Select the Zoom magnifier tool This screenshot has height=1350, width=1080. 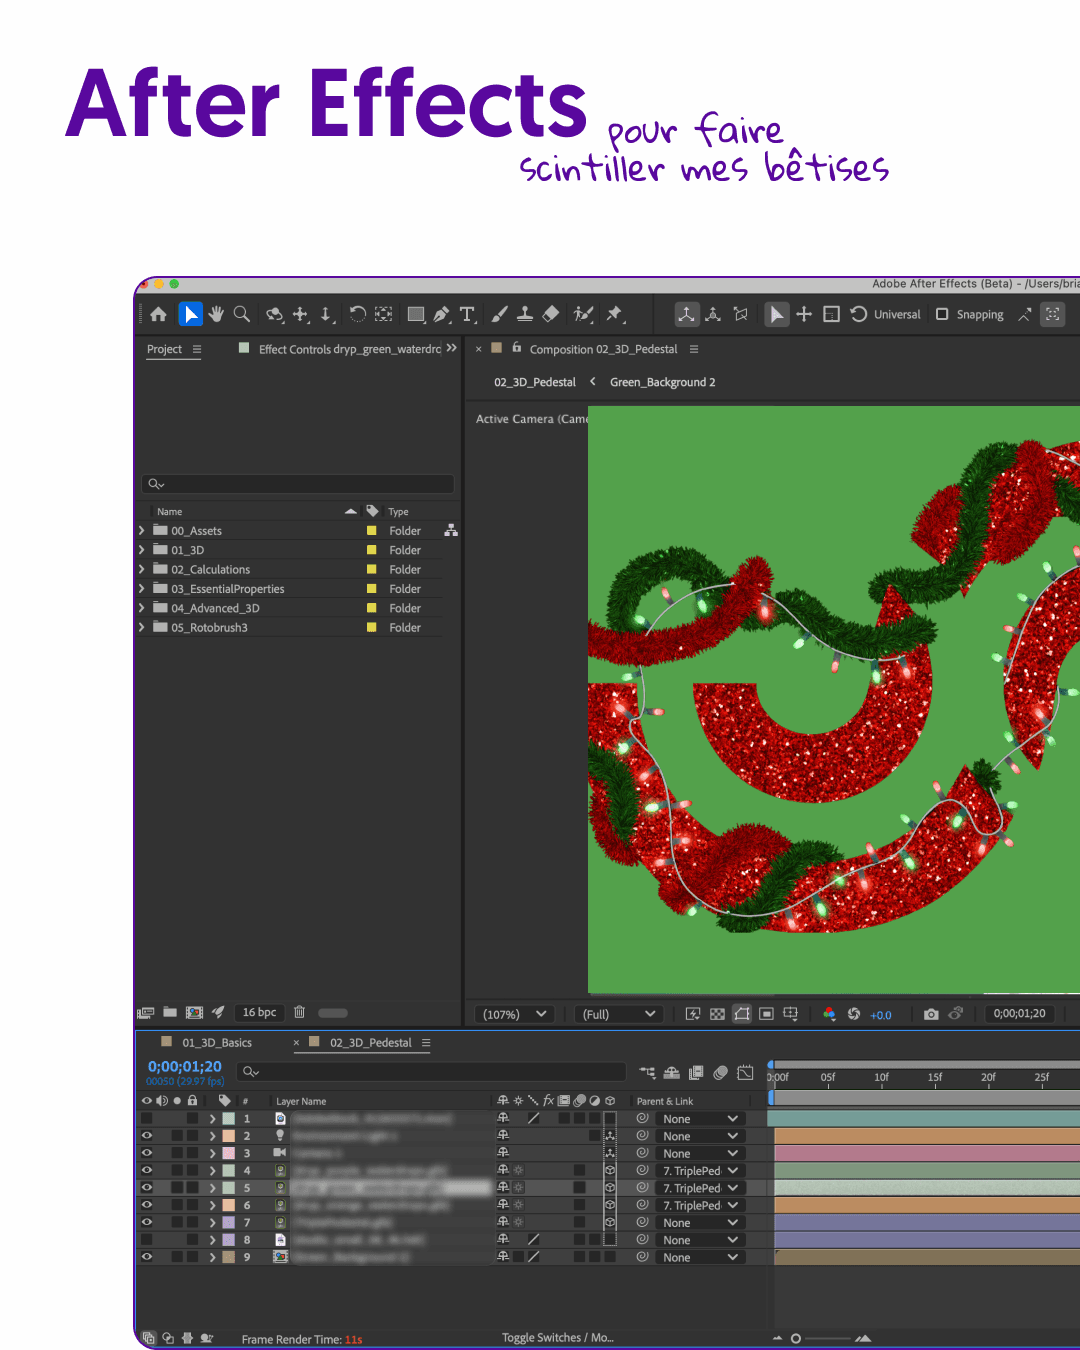pyautogui.click(x=241, y=314)
